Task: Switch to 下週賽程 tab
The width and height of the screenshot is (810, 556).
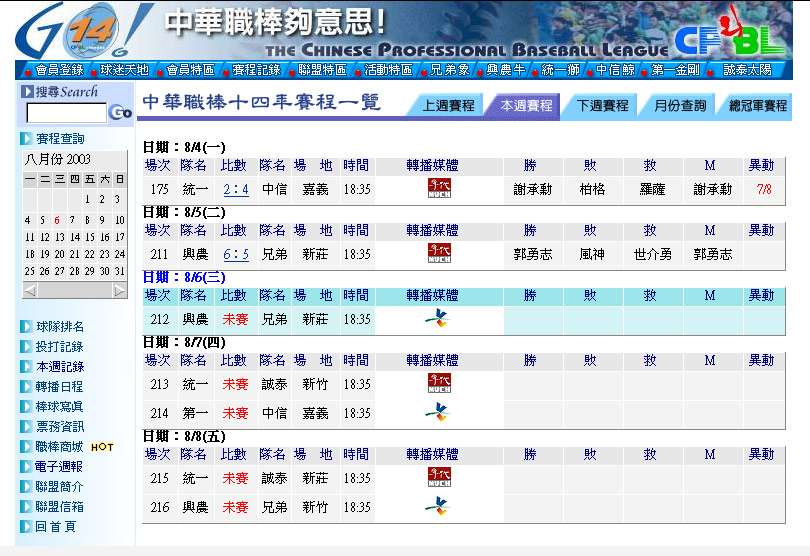Action: 602,106
